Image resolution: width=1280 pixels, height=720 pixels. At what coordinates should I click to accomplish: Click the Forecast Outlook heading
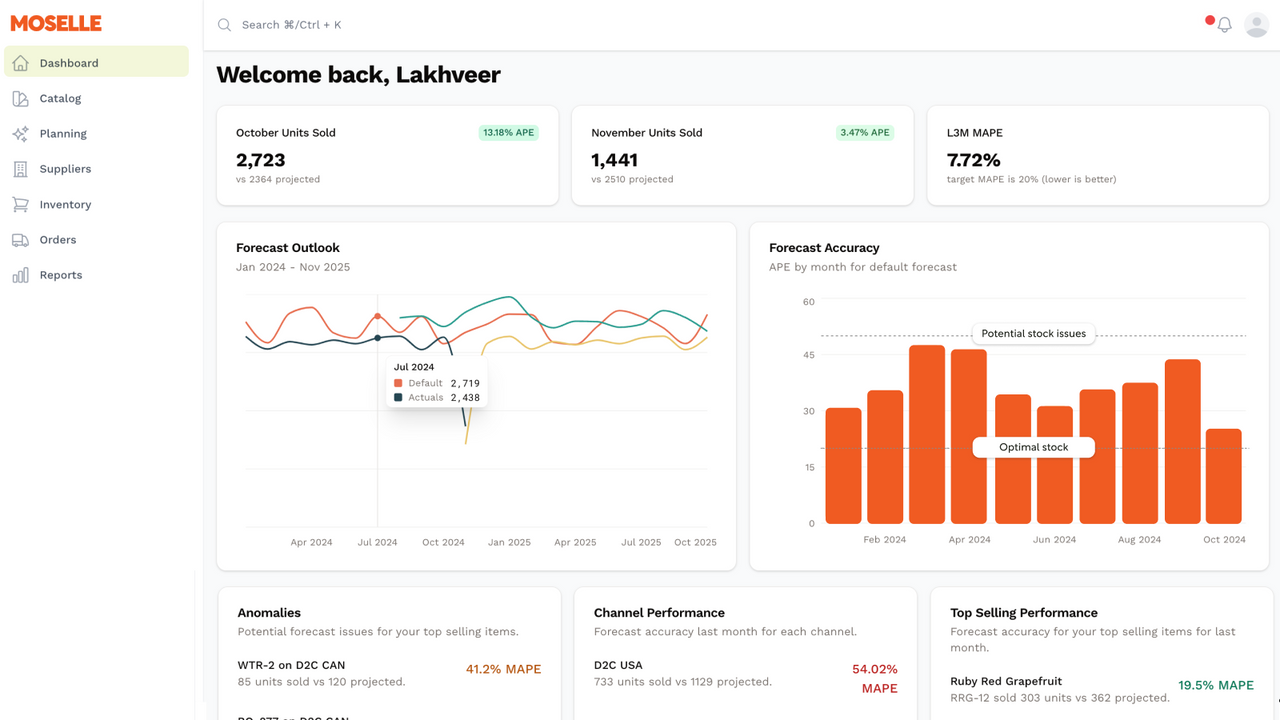(x=288, y=248)
